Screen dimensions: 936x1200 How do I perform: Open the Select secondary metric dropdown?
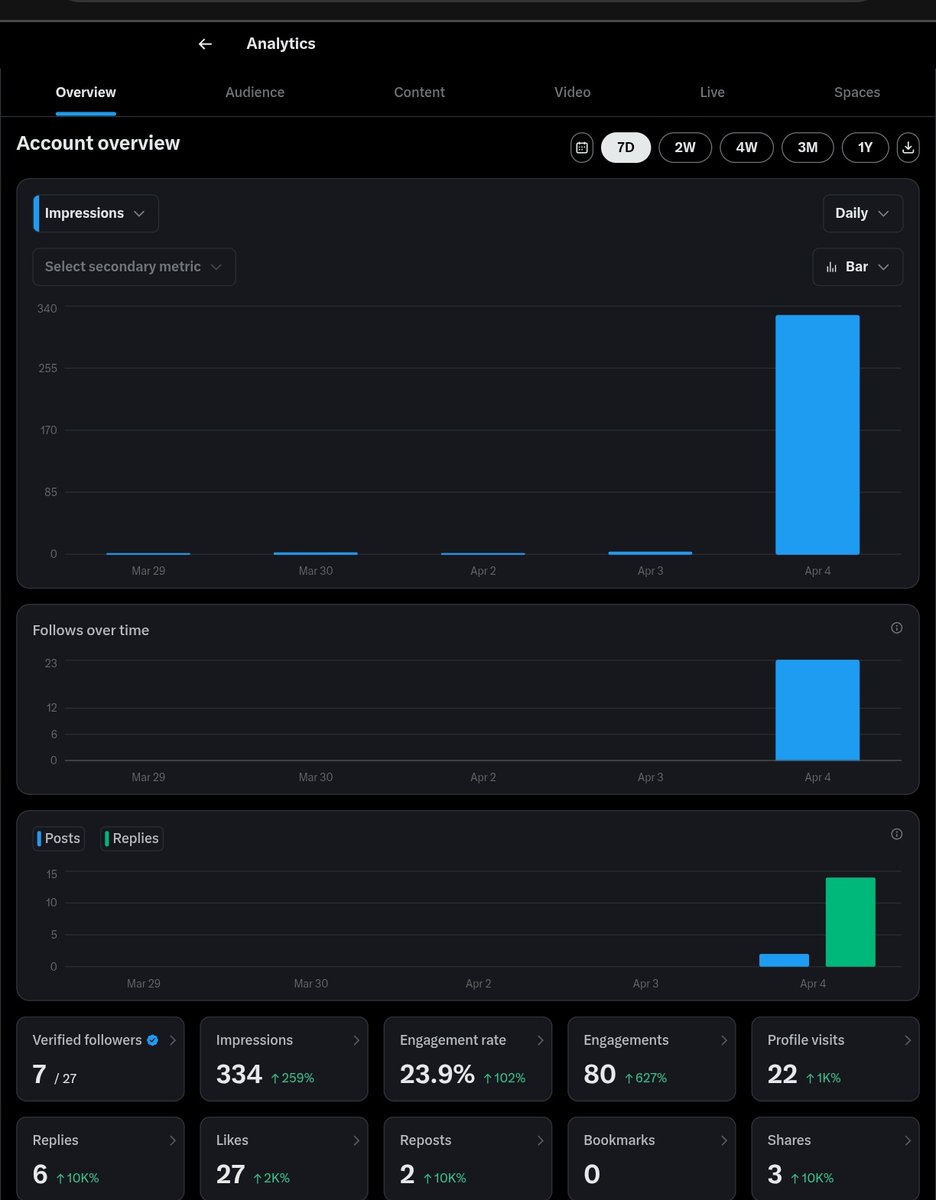(x=134, y=267)
